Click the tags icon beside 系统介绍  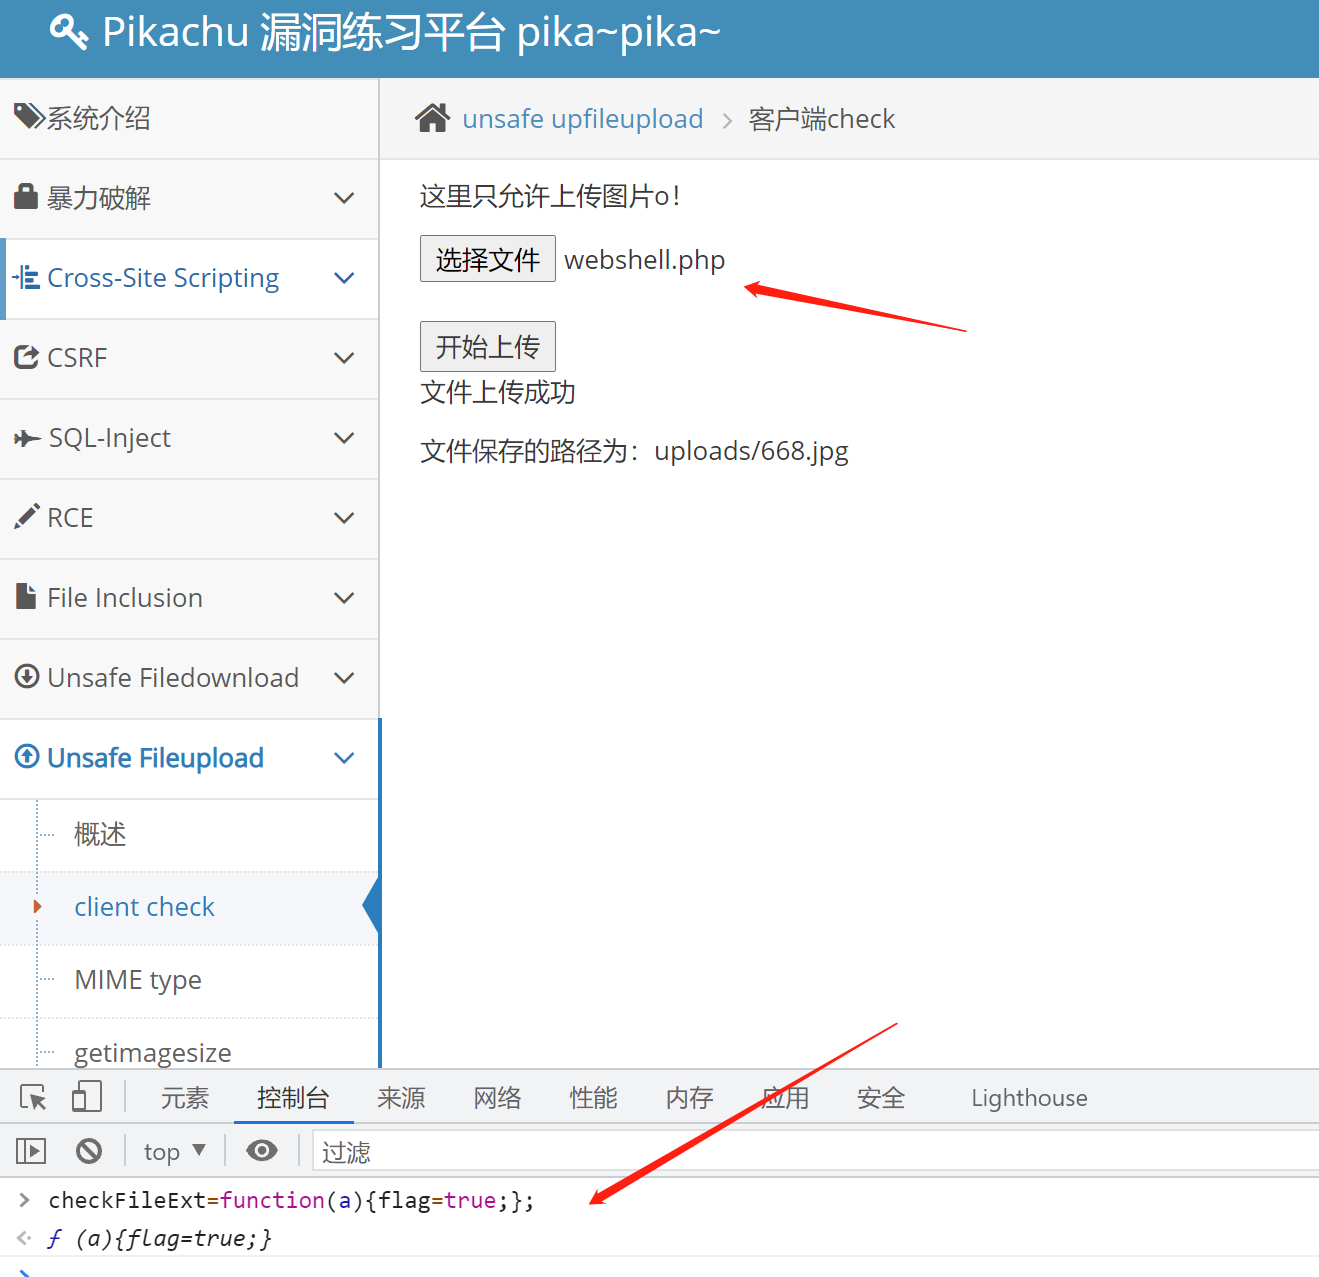pyautogui.click(x=29, y=116)
